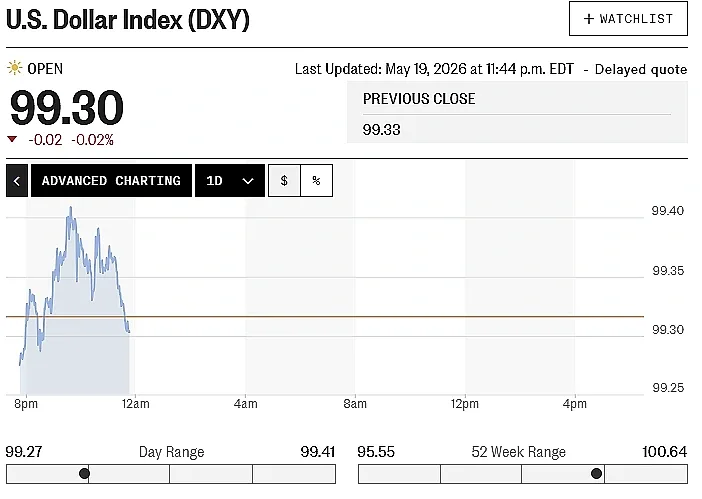
Task: Click the 99.30 current price value
Action: 67,107
